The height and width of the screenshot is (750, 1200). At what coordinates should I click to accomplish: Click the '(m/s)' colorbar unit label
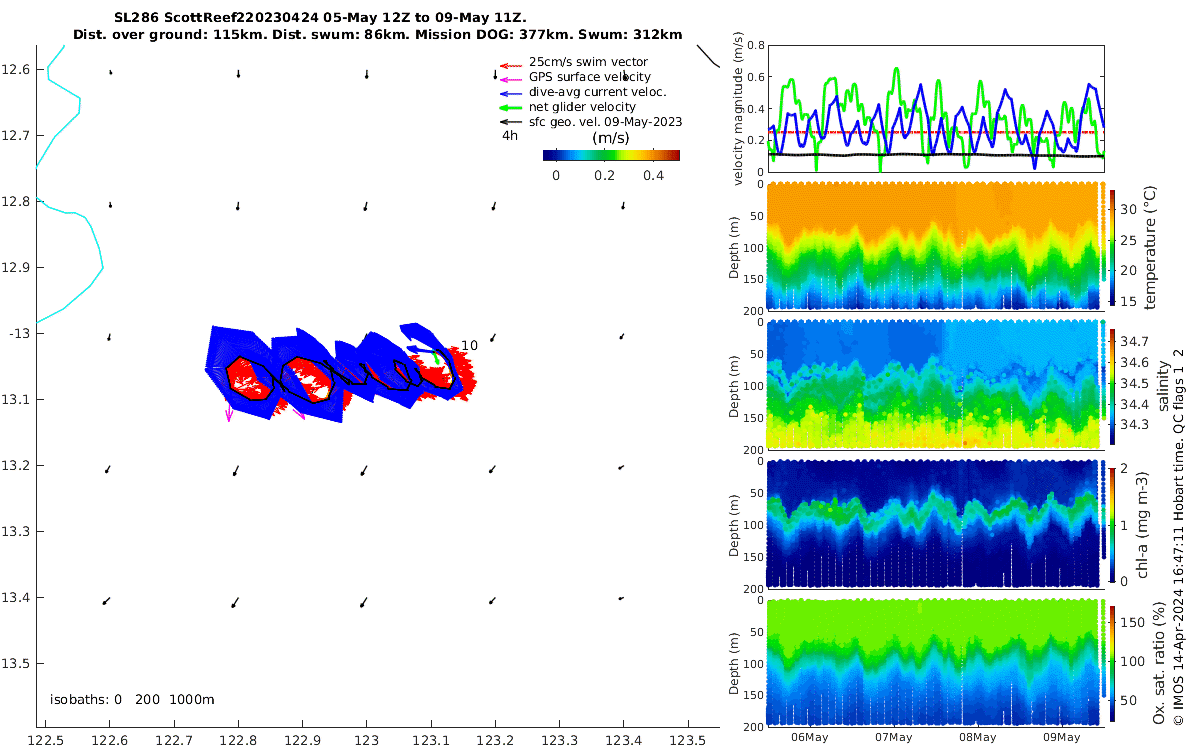610,138
